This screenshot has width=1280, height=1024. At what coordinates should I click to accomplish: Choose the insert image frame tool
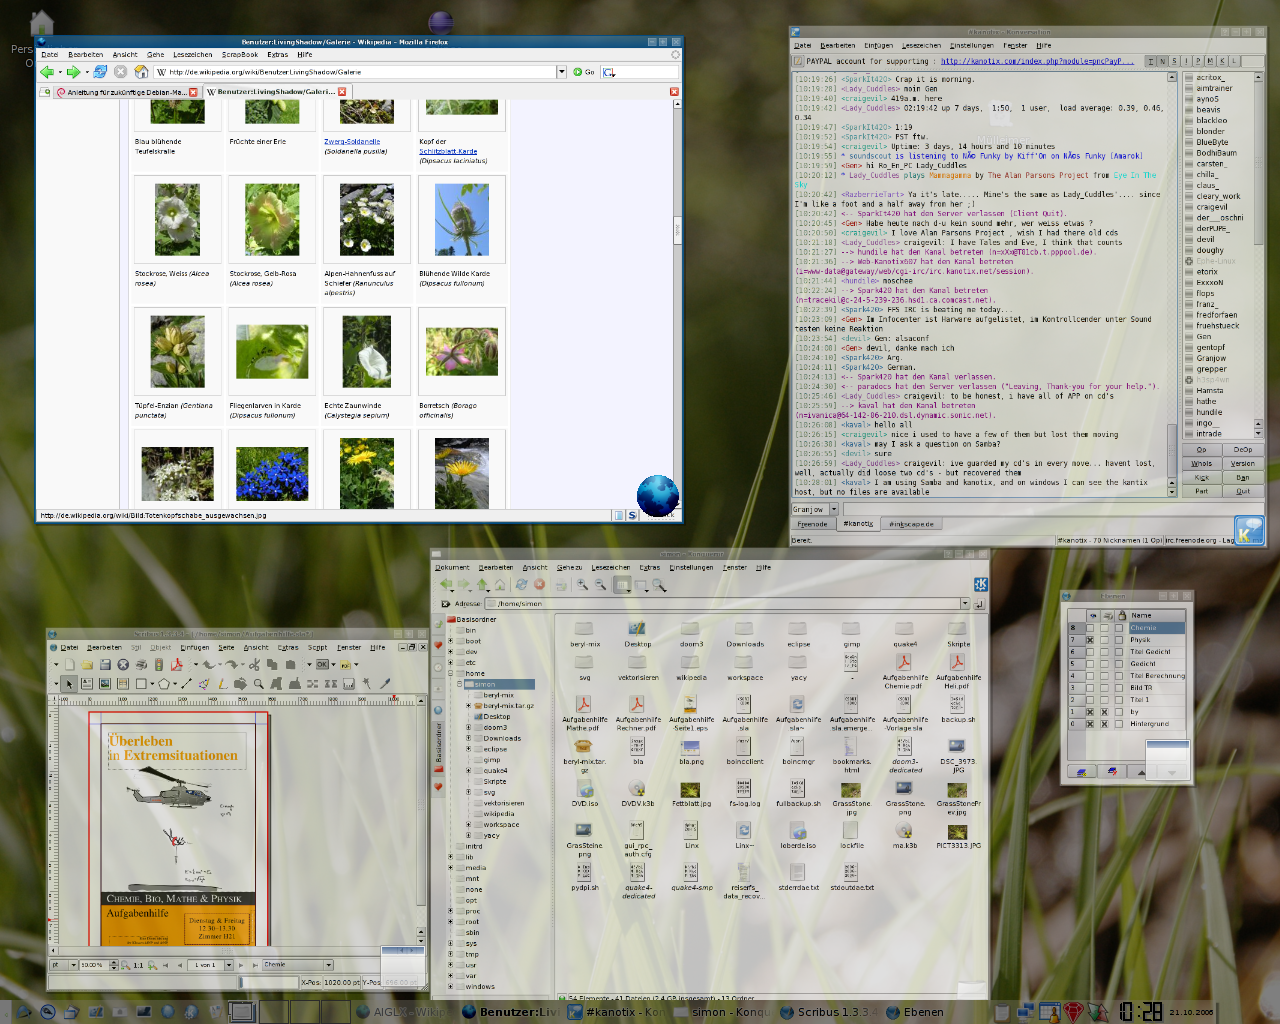[x=105, y=684]
